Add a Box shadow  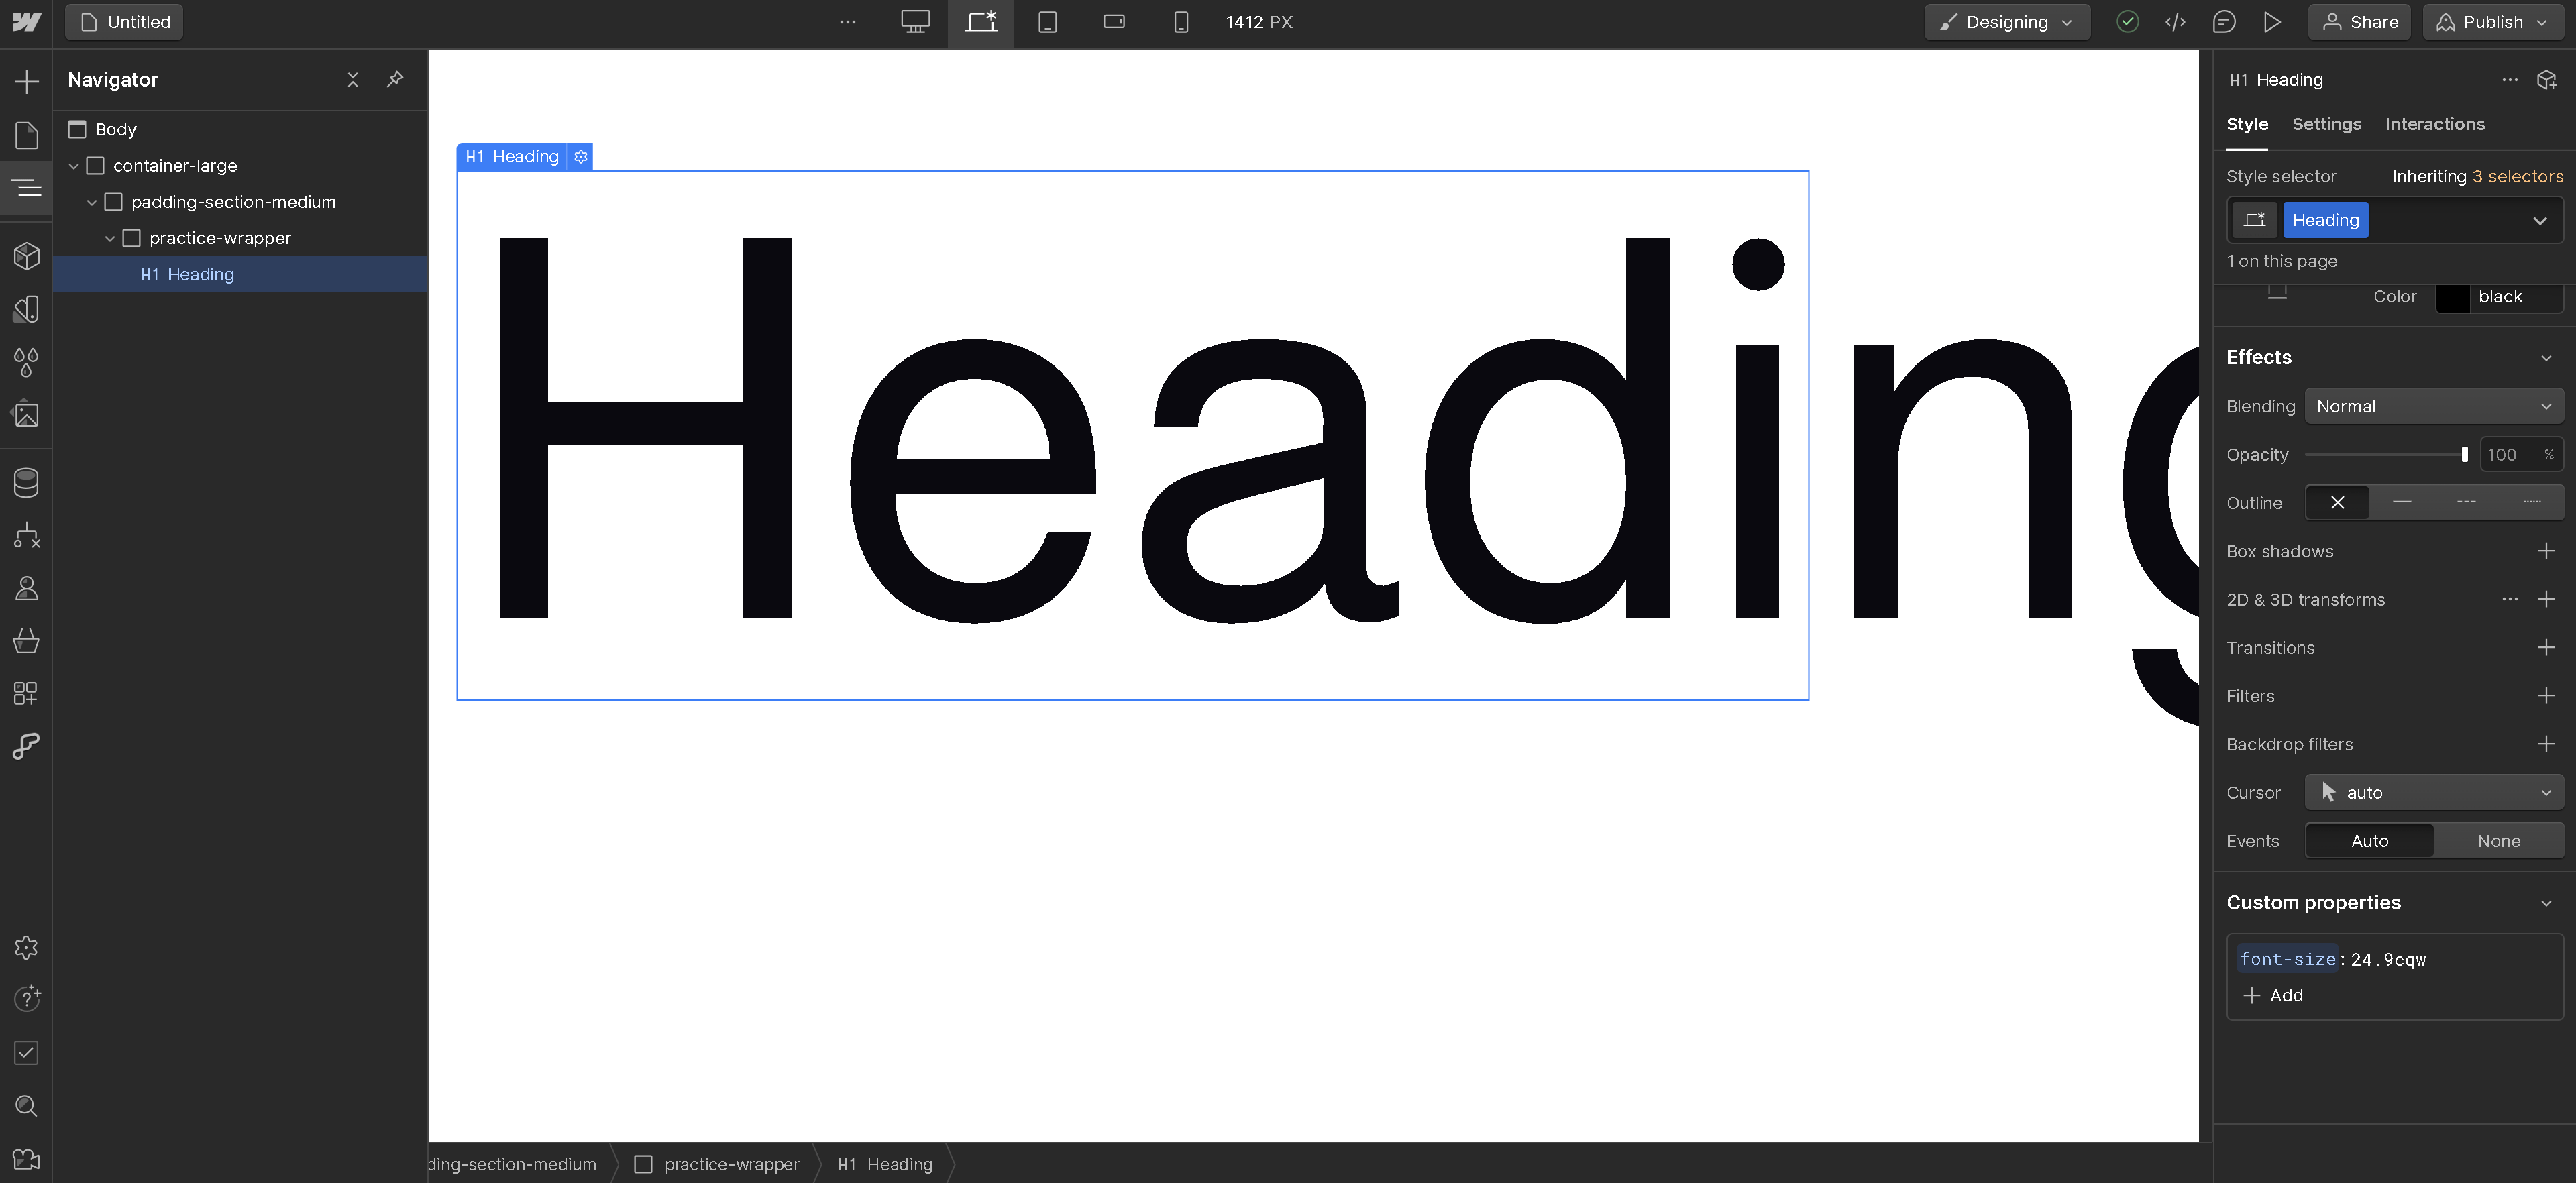[x=2546, y=551]
